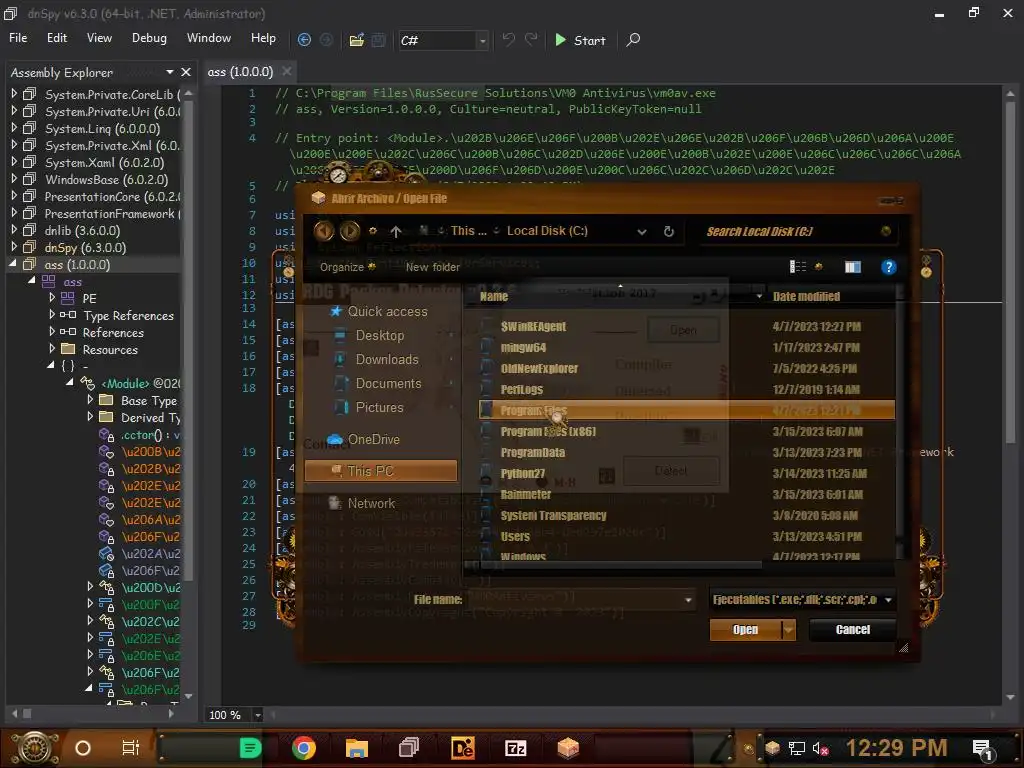Select the Python27 folder row
This screenshot has width=1024, height=768.
686,473
